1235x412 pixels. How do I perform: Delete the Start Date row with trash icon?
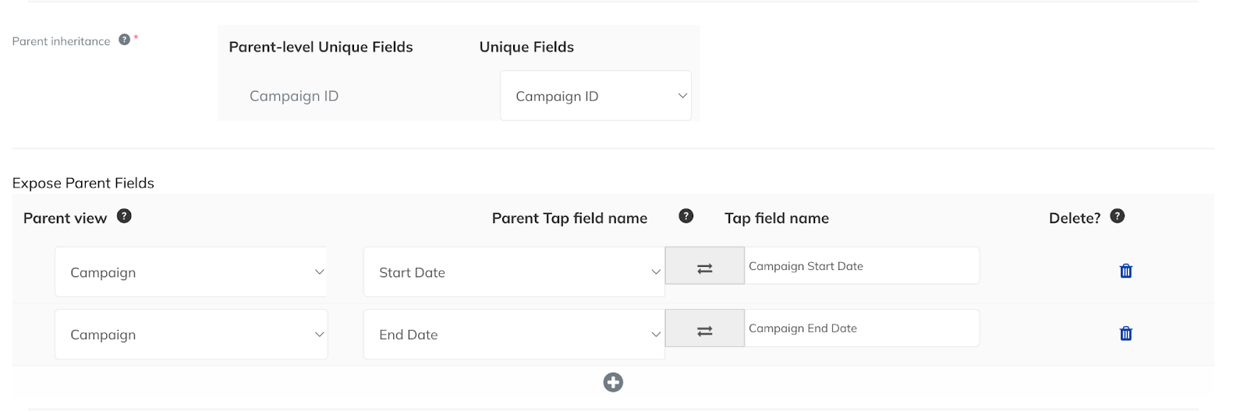1126,271
